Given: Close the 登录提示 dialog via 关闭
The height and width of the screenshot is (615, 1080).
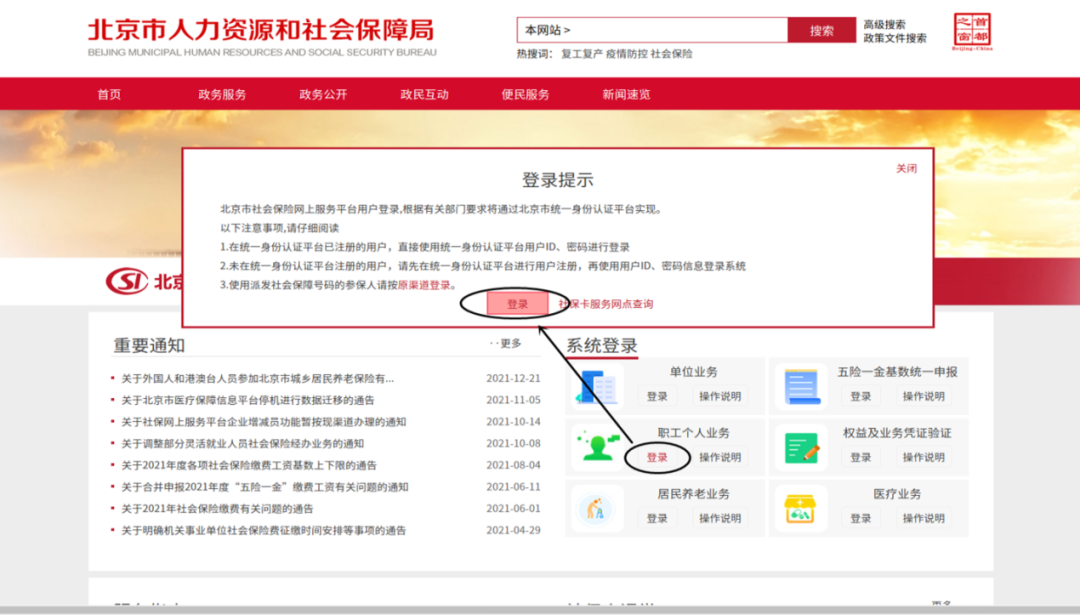Looking at the screenshot, I should click(906, 168).
